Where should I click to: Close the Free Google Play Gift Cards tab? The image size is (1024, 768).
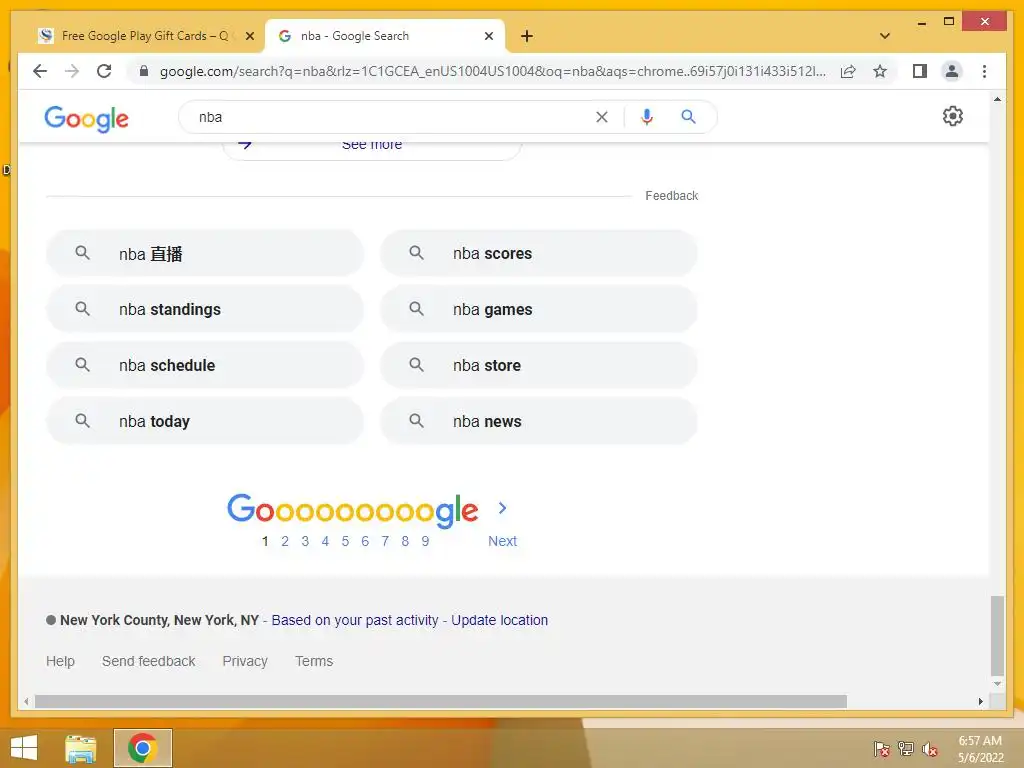249,36
